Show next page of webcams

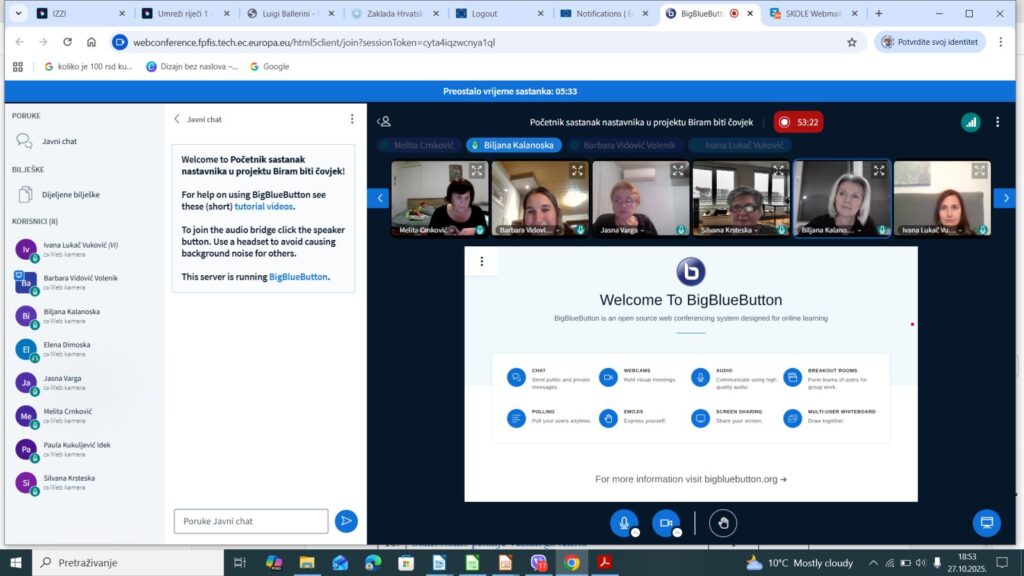(x=1005, y=198)
